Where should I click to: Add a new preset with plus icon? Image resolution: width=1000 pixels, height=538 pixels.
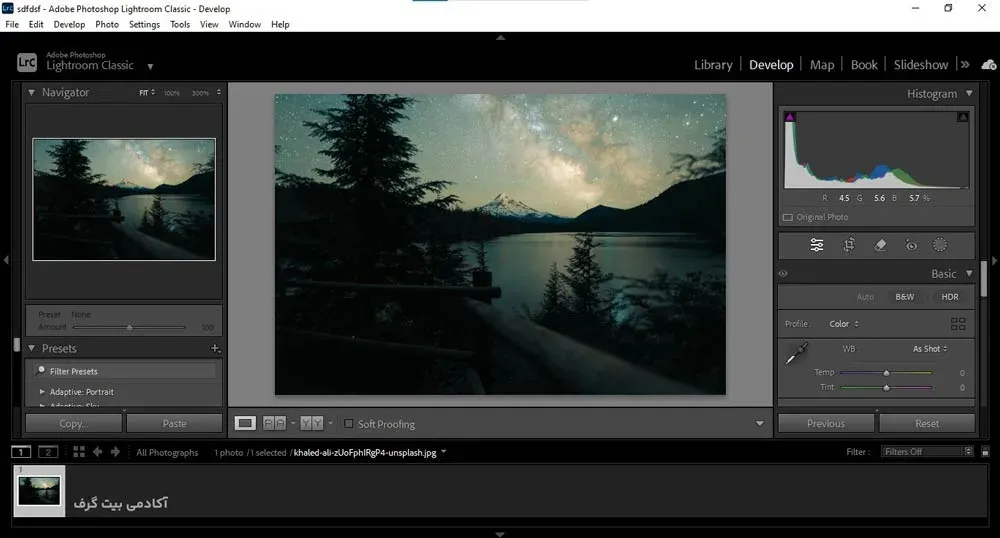(x=215, y=348)
